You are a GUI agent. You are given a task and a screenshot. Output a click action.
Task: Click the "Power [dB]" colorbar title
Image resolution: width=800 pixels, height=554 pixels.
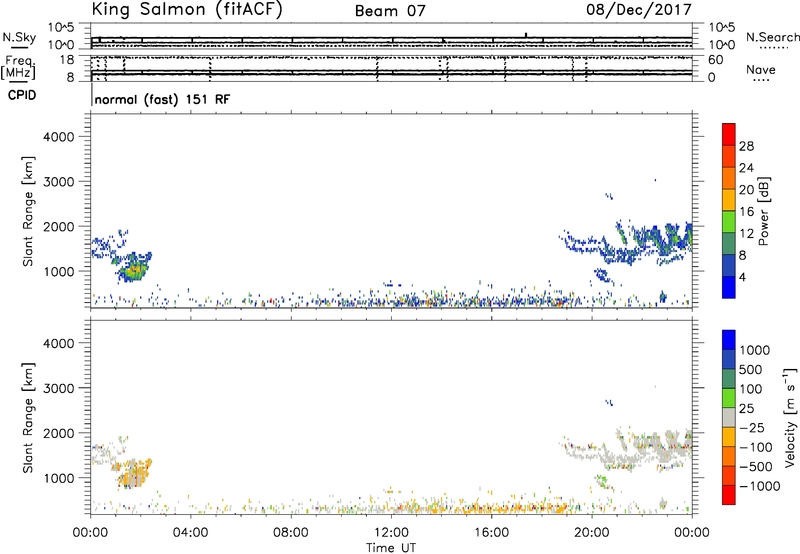[763, 212]
